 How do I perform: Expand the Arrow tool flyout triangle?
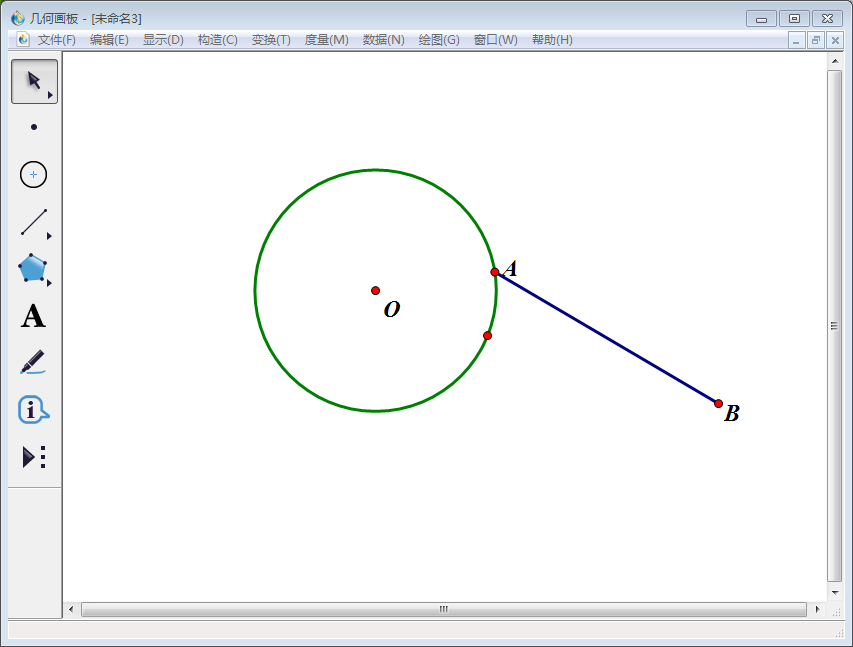point(50,95)
